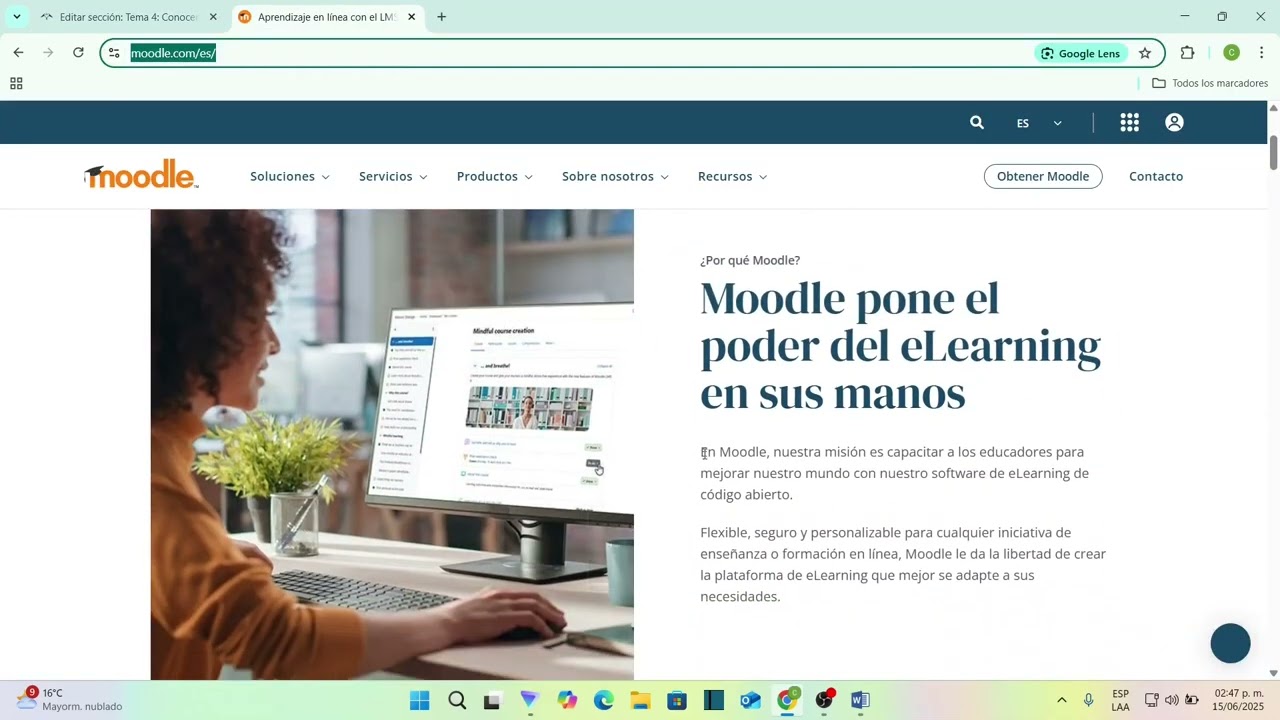Open the bookmarks bar apps grid icon

coord(16,83)
